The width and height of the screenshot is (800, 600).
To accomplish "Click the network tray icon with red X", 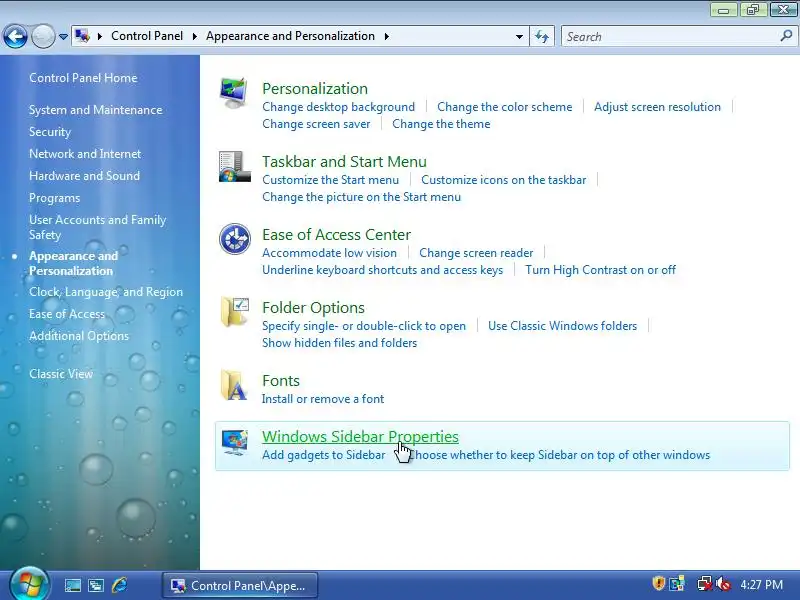I will (705, 584).
